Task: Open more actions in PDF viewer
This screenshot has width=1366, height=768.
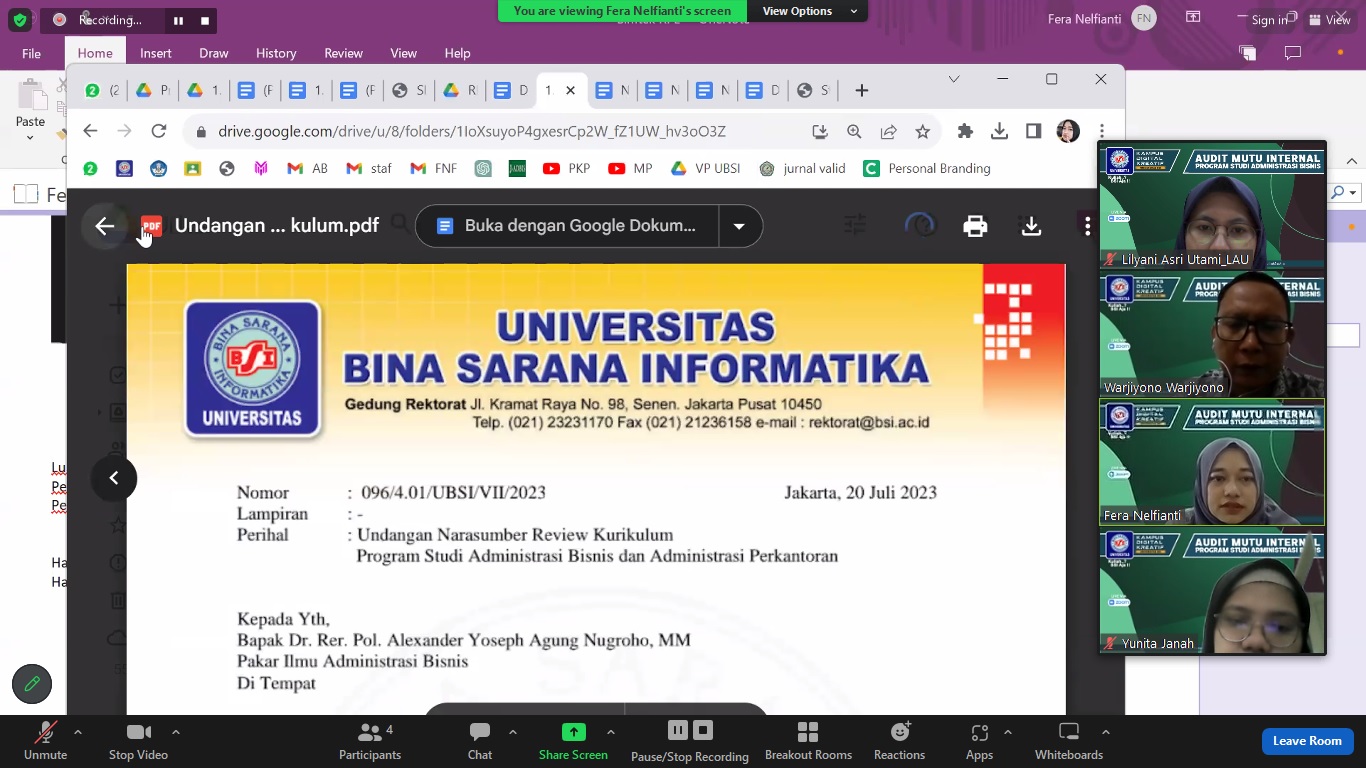Action: (1087, 226)
